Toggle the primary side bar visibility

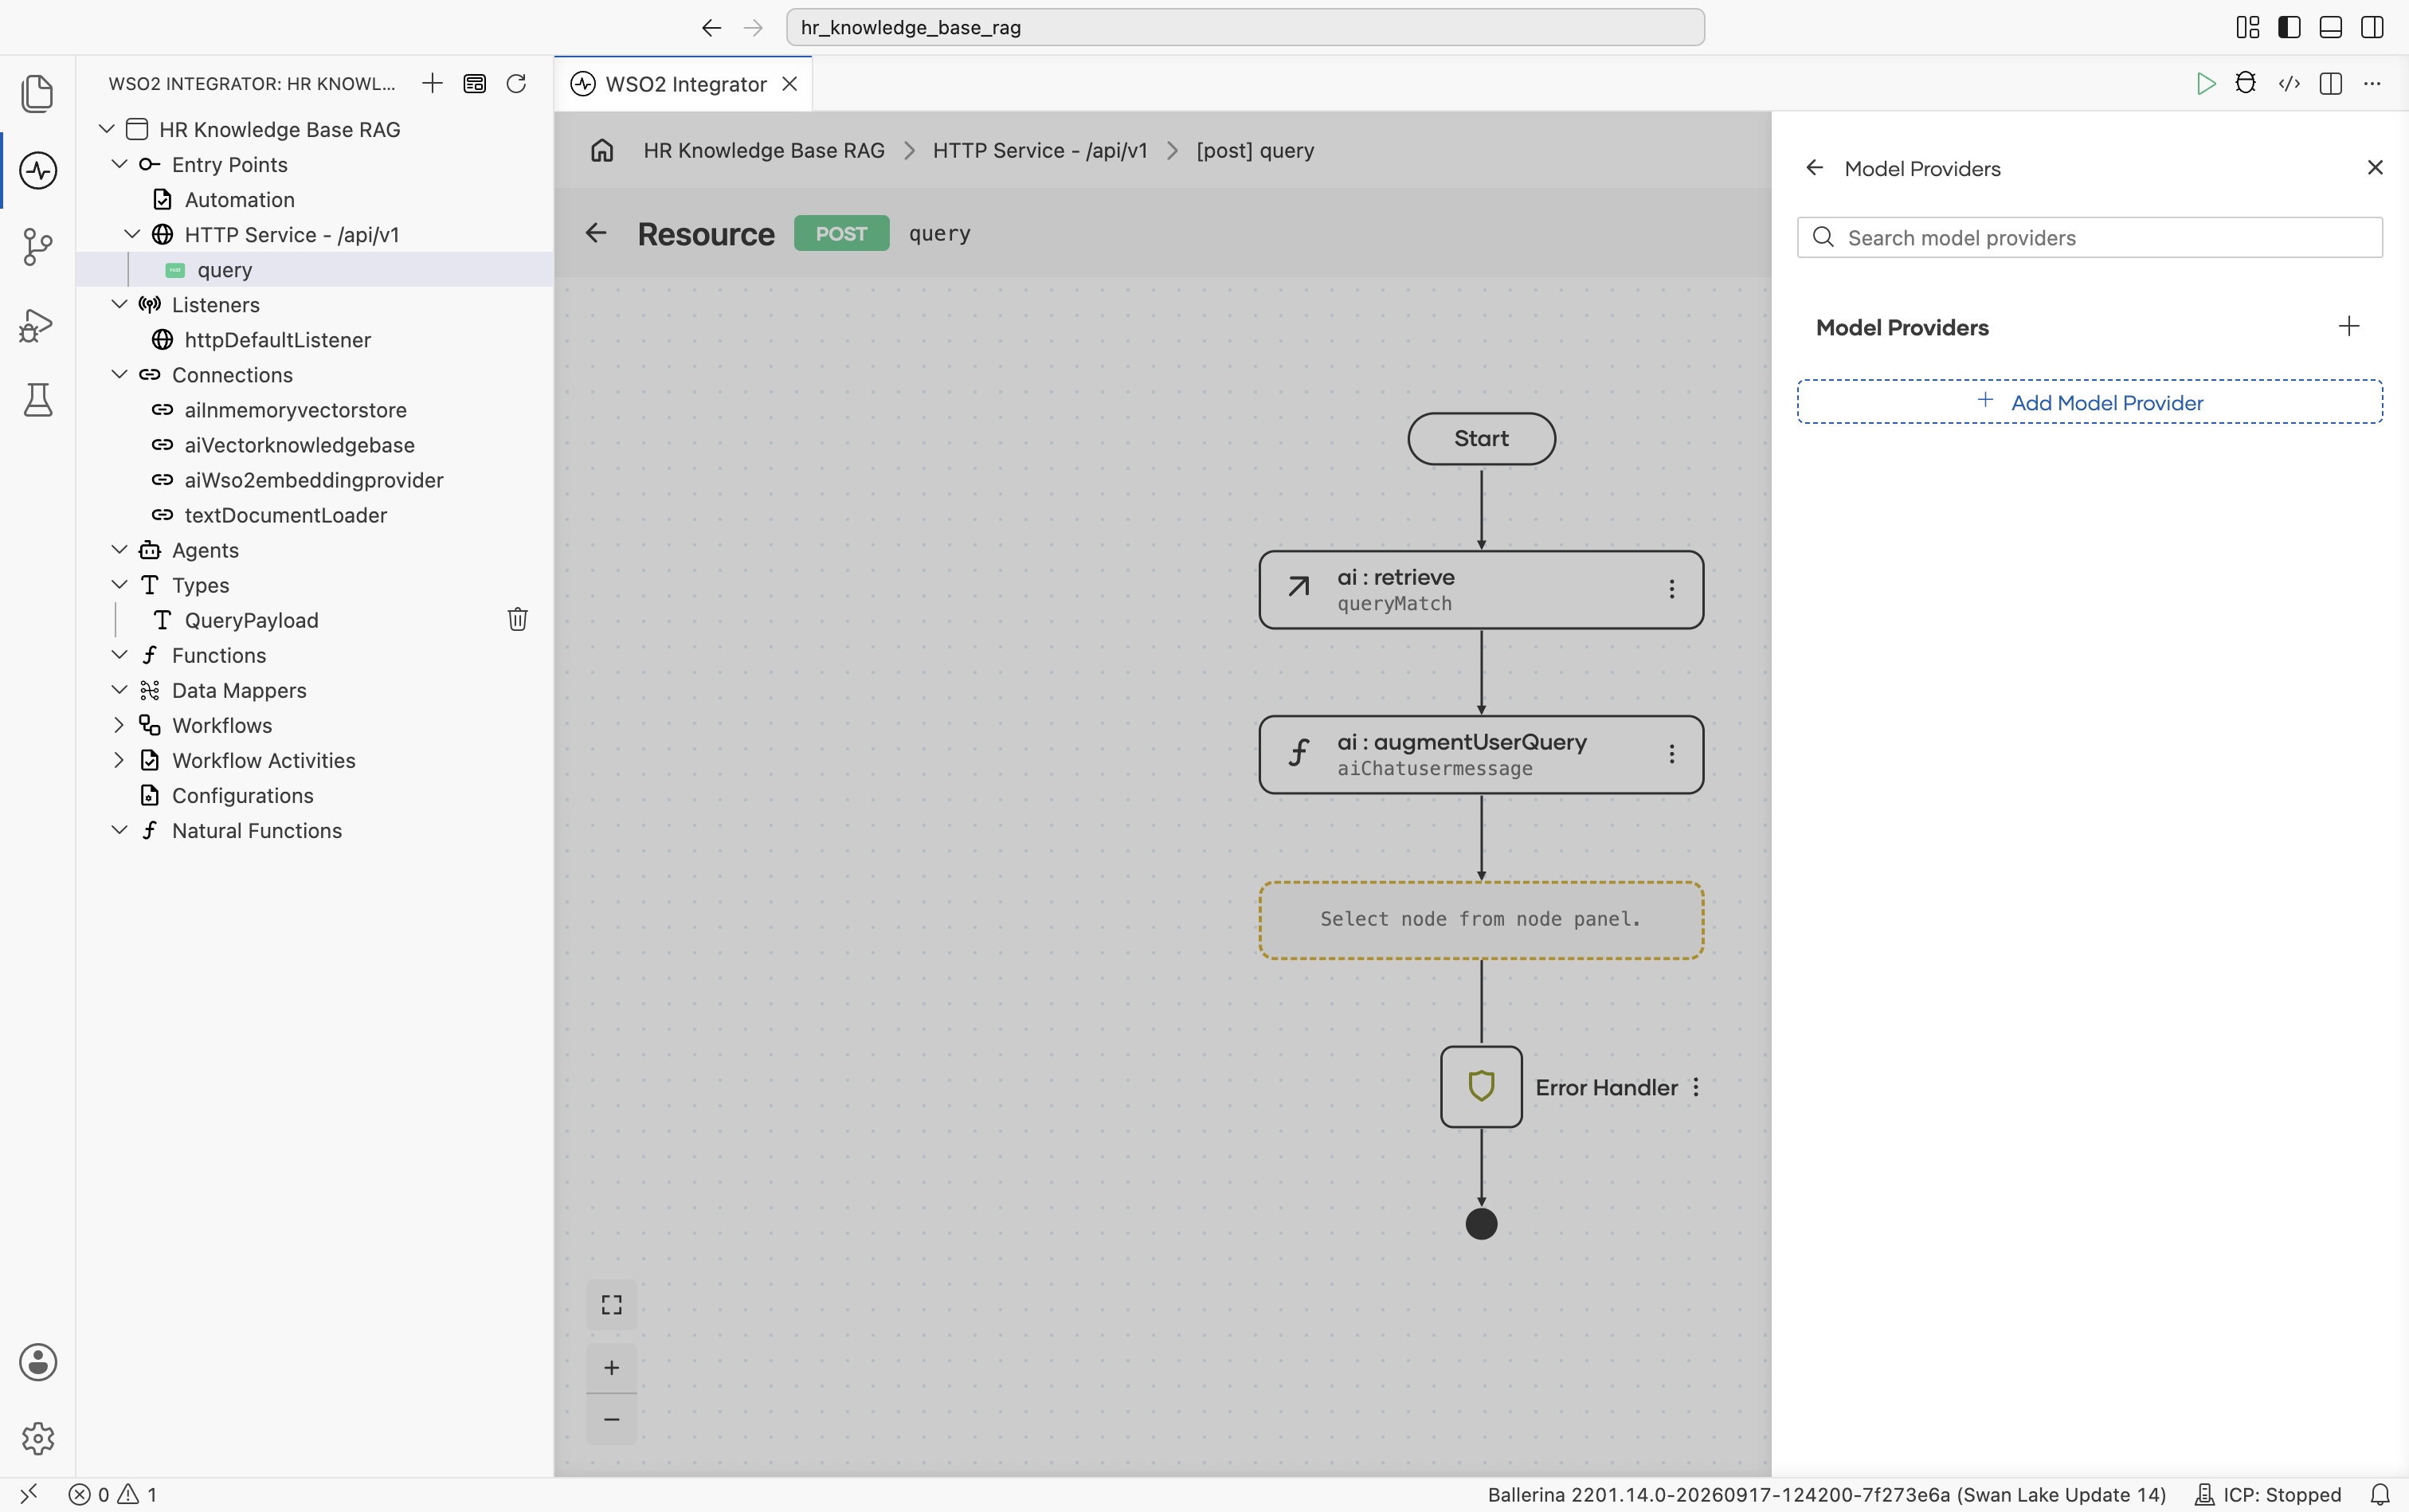pos(2289,27)
